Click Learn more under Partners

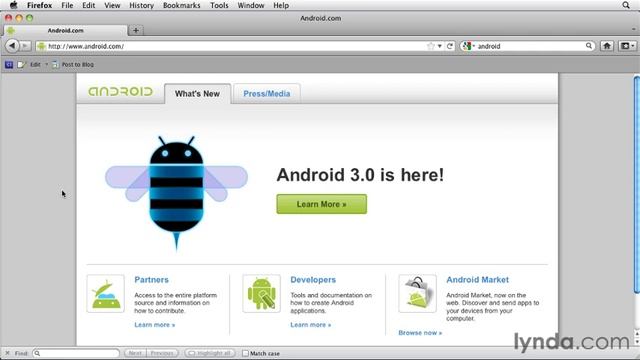[155, 324]
